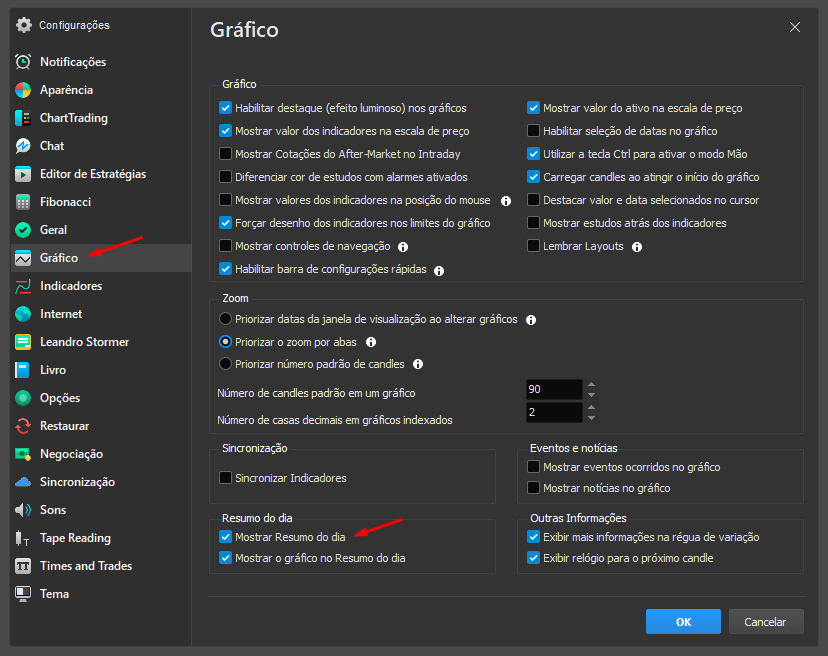Disable Habilitar destaque (efeito luminoso) checkbox
This screenshot has height=656, width=828.
[225, 108]
